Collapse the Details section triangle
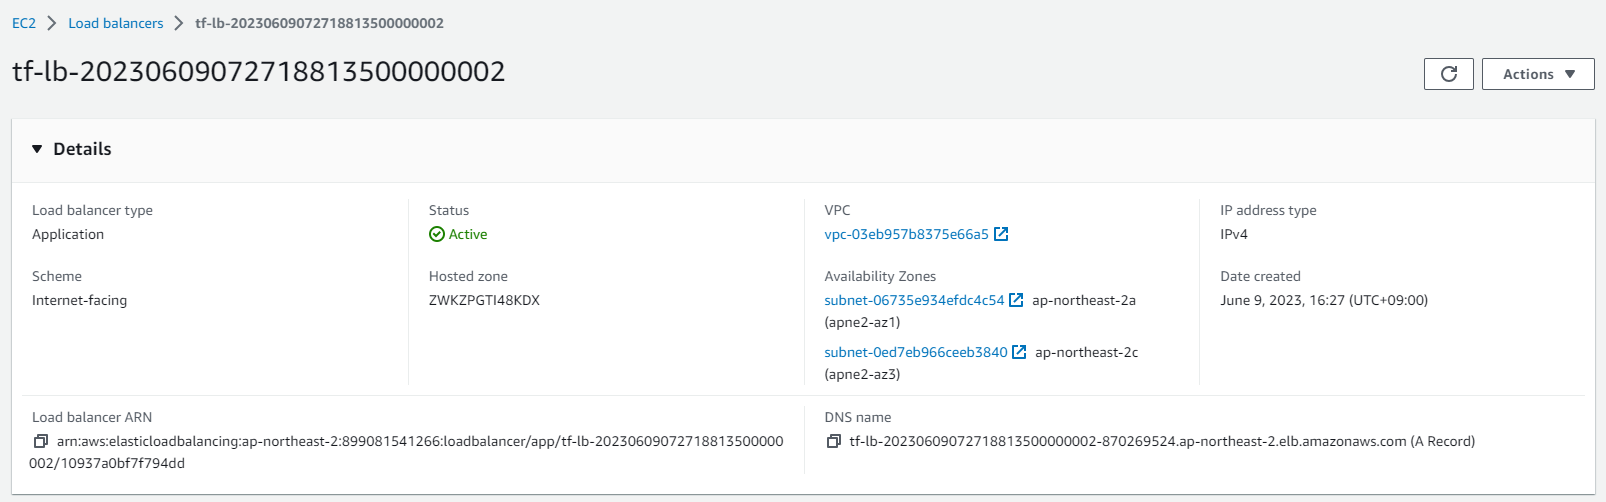Screen dimensions: 1606x502 click(37, 149)
